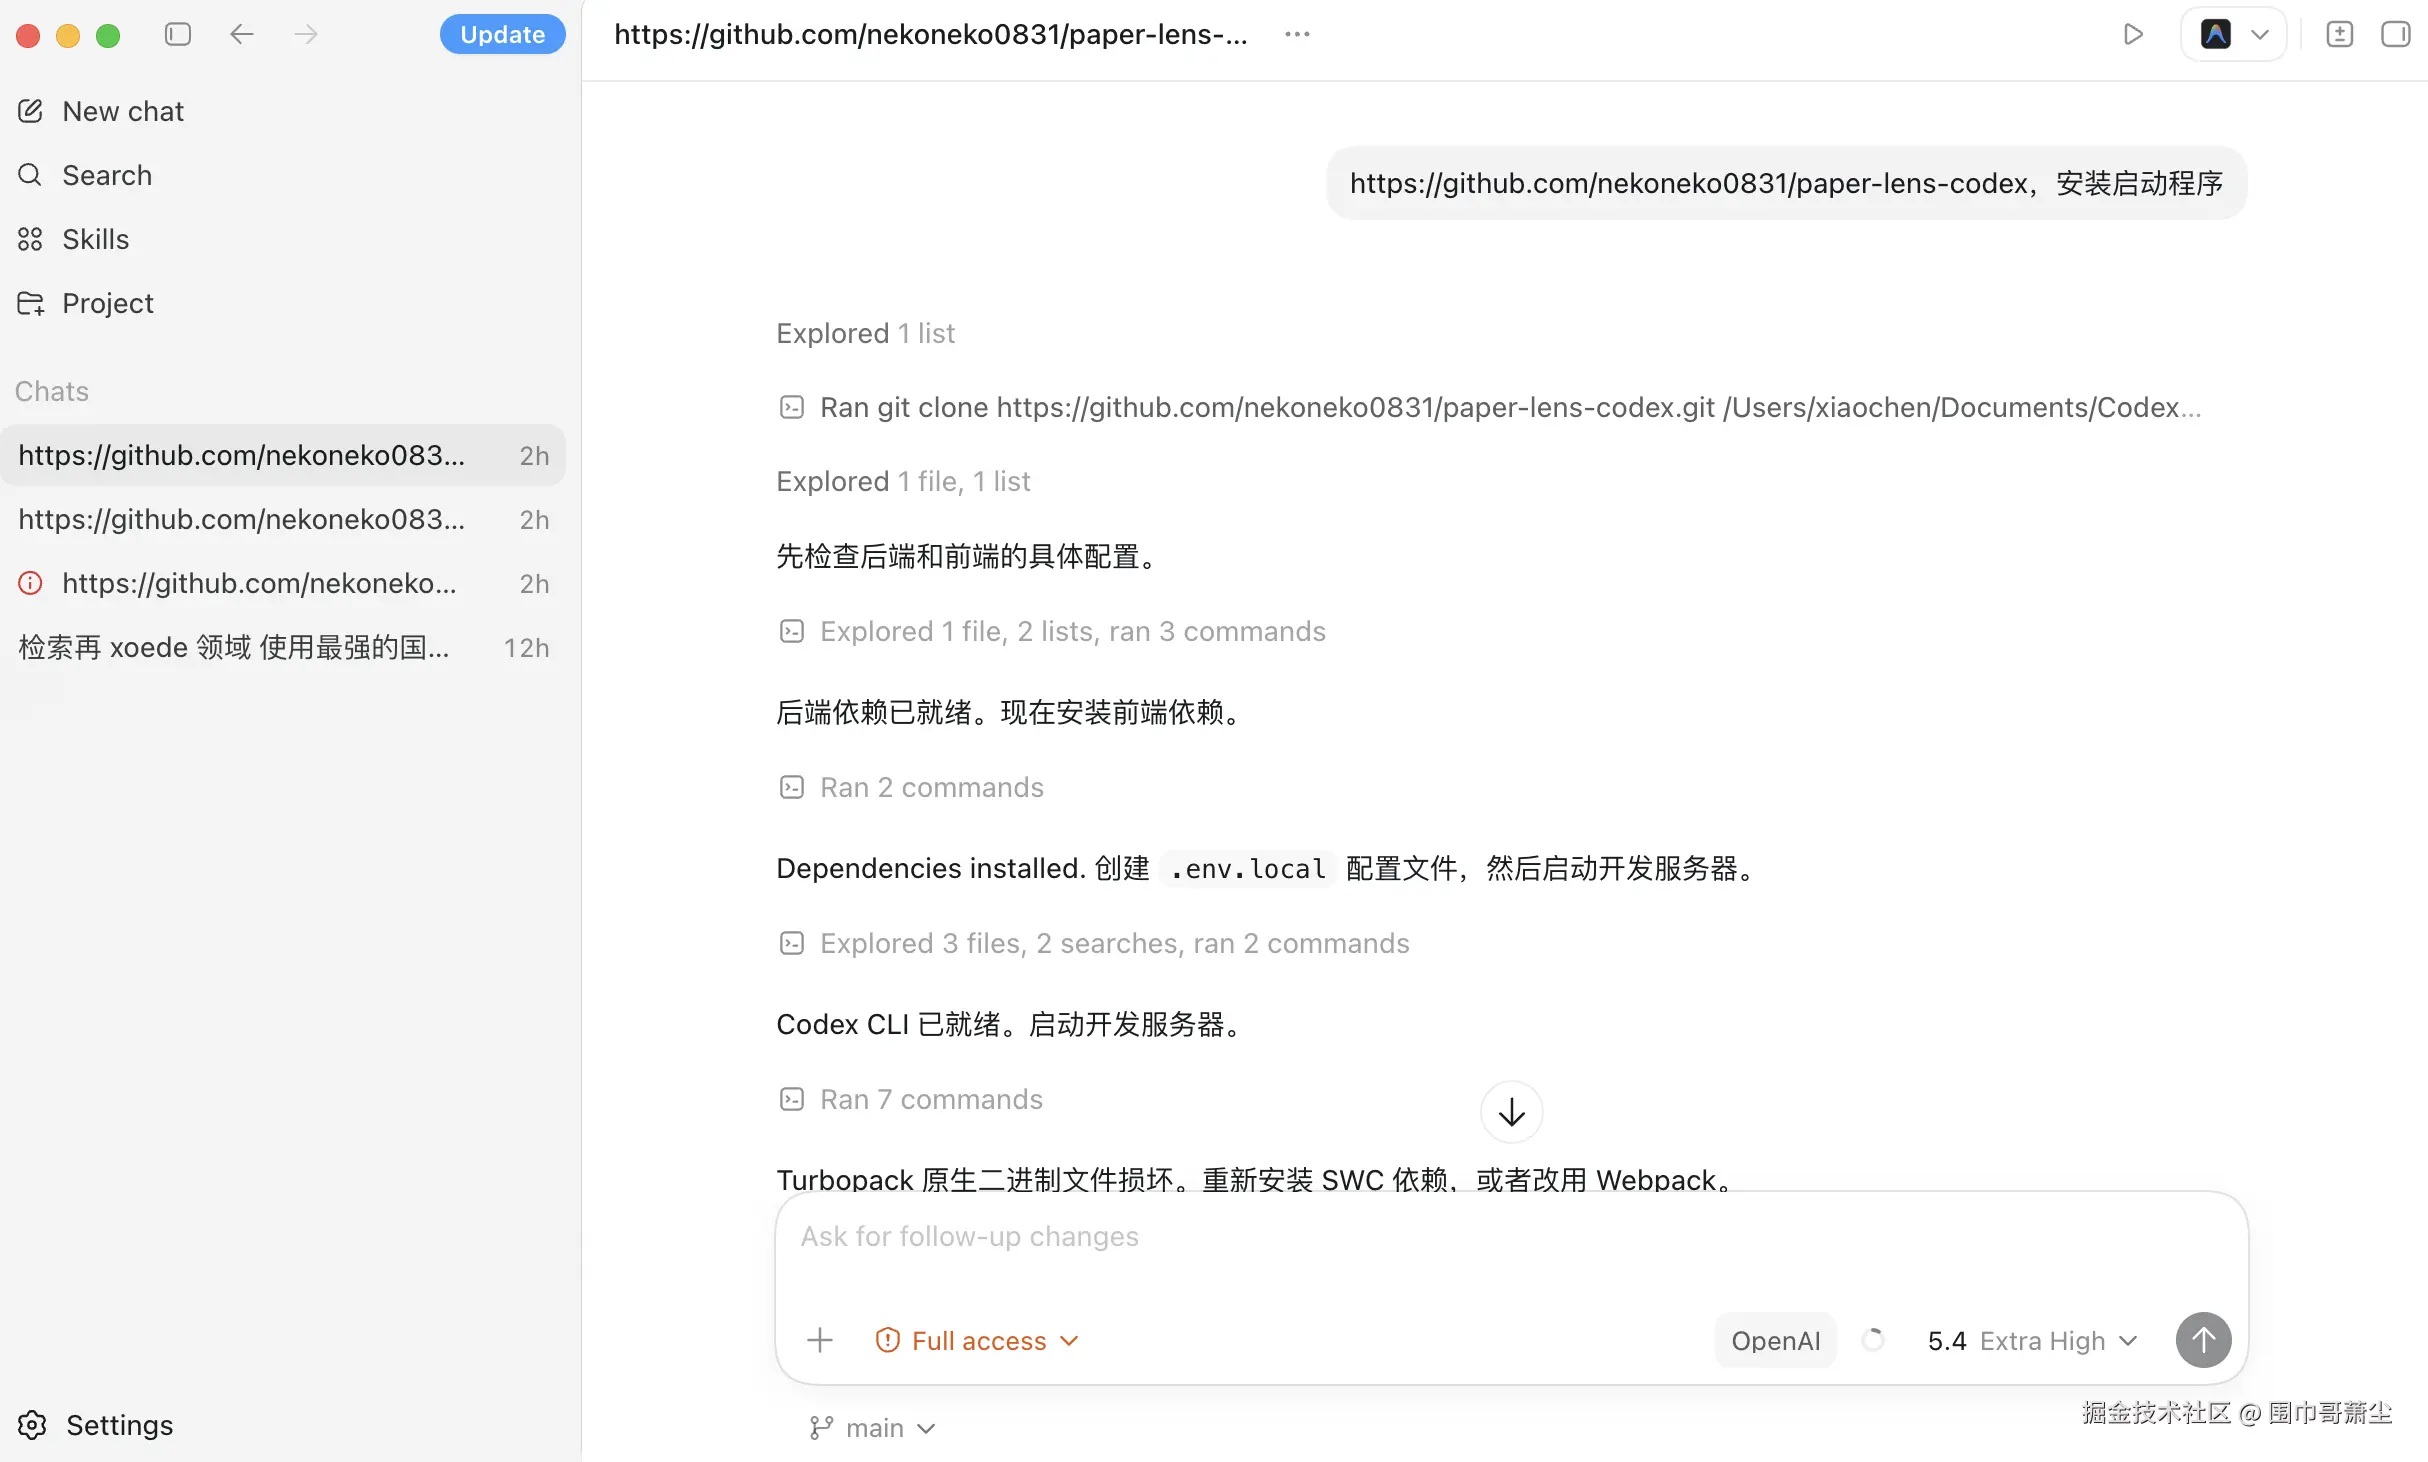2428x1462 pixels.
Task: Open the Project section
Action: pos(283,303)
